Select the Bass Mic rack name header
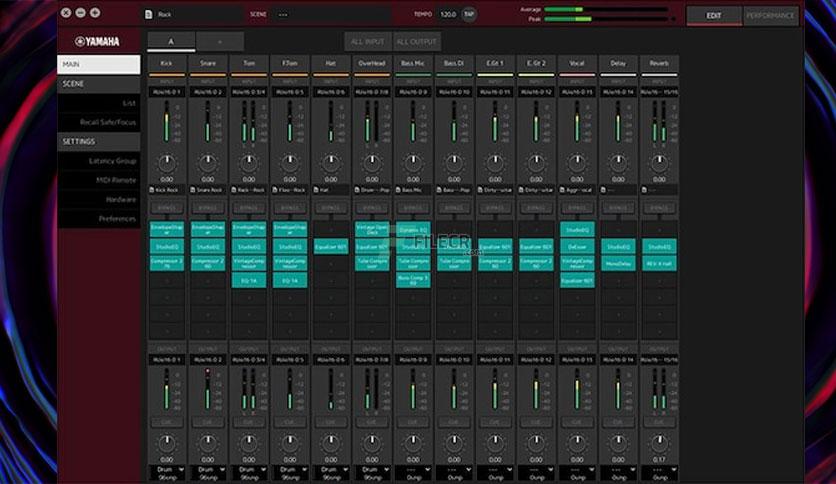 413,63
